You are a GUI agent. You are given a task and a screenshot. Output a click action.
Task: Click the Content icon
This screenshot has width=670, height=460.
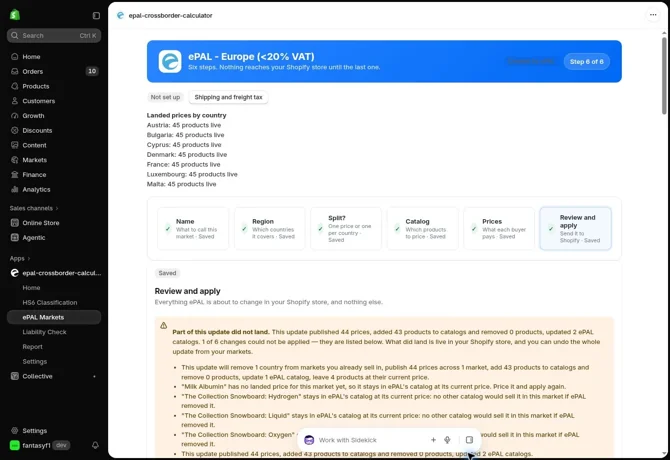tap(15, 145)
